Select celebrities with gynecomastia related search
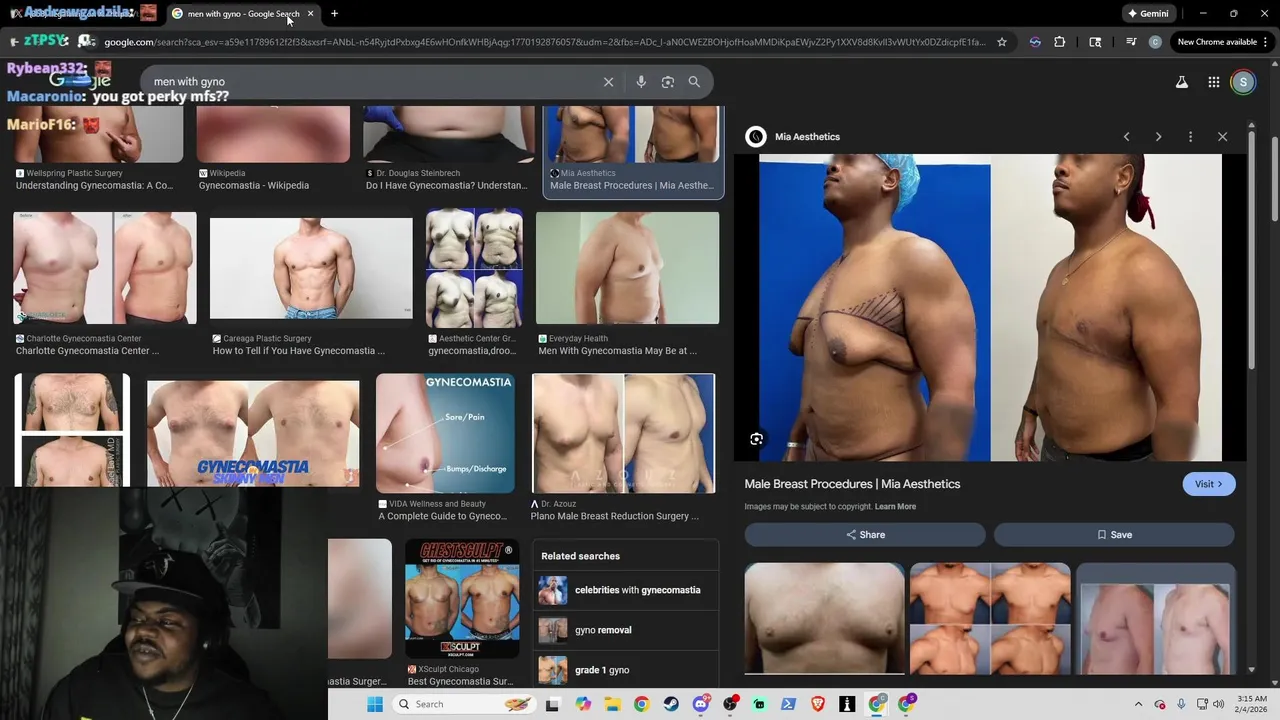 pos(626,590)
